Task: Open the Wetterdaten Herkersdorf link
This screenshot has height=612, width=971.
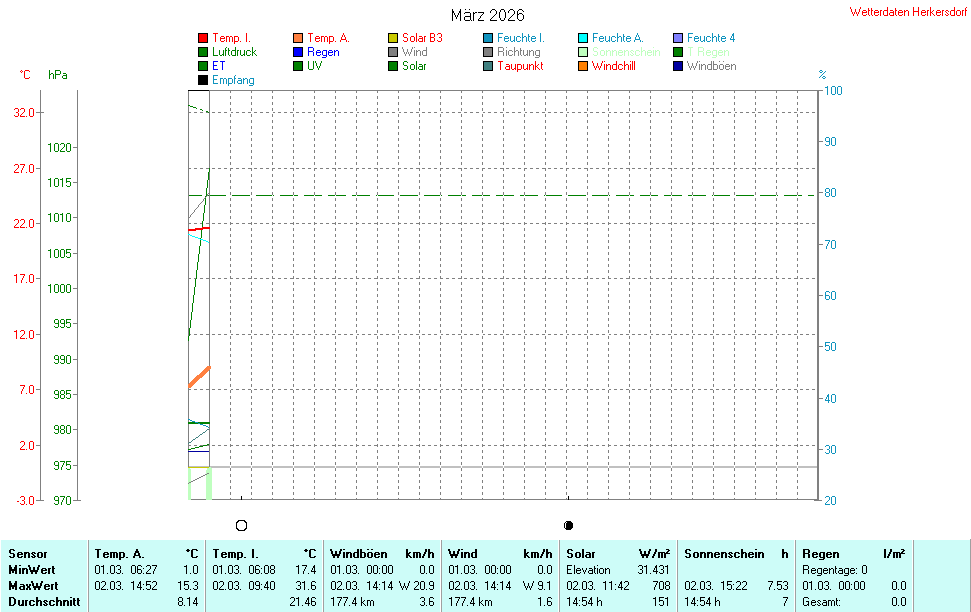Action: 908,12
